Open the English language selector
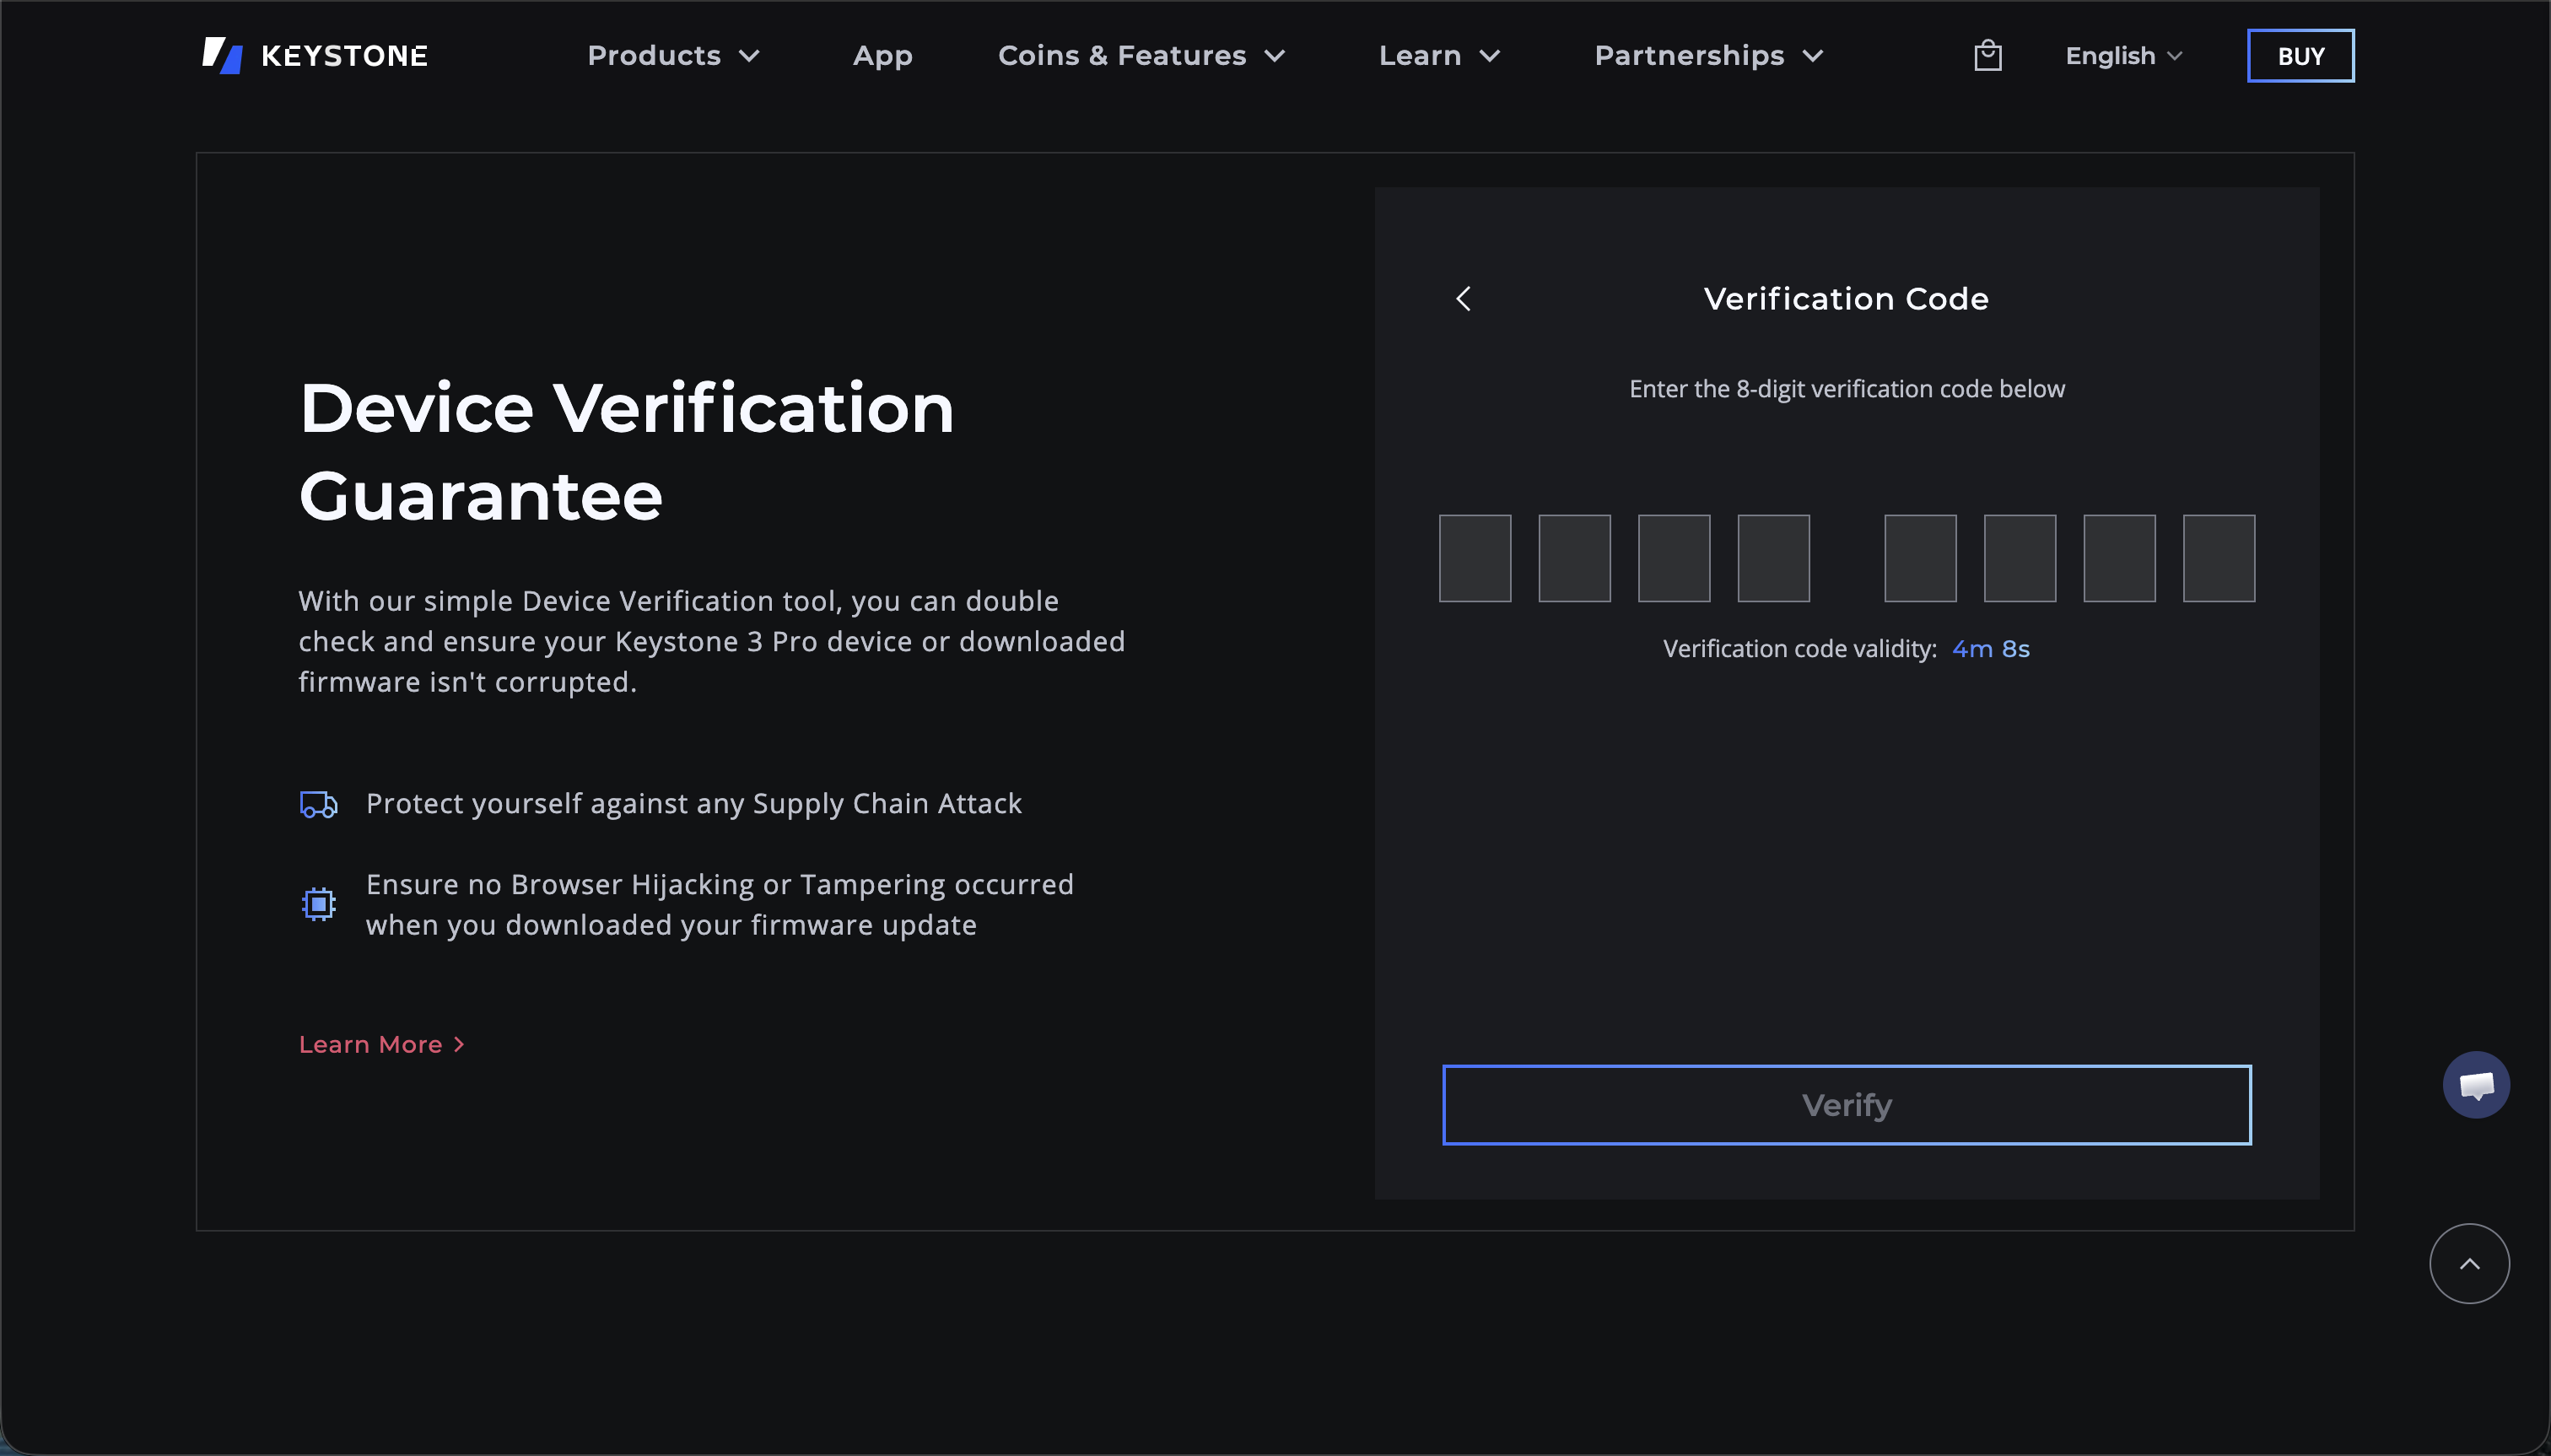 tap(2123, 55)
